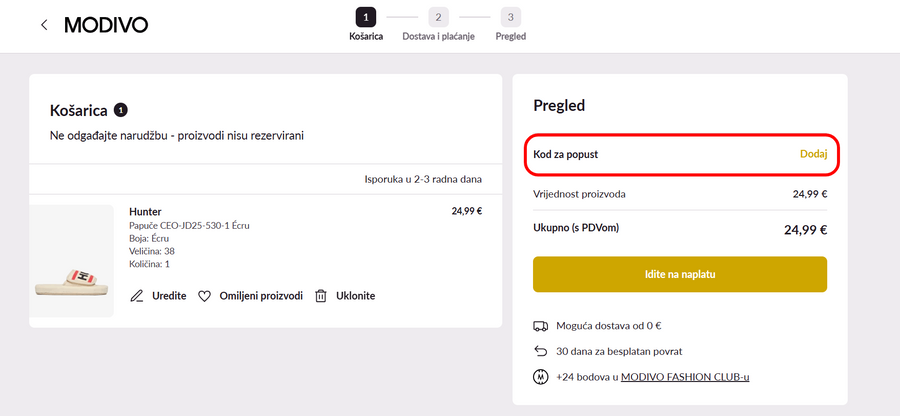900x416 pixels.
Task: Click the free return arrow icon
Action: pos(541,351)
